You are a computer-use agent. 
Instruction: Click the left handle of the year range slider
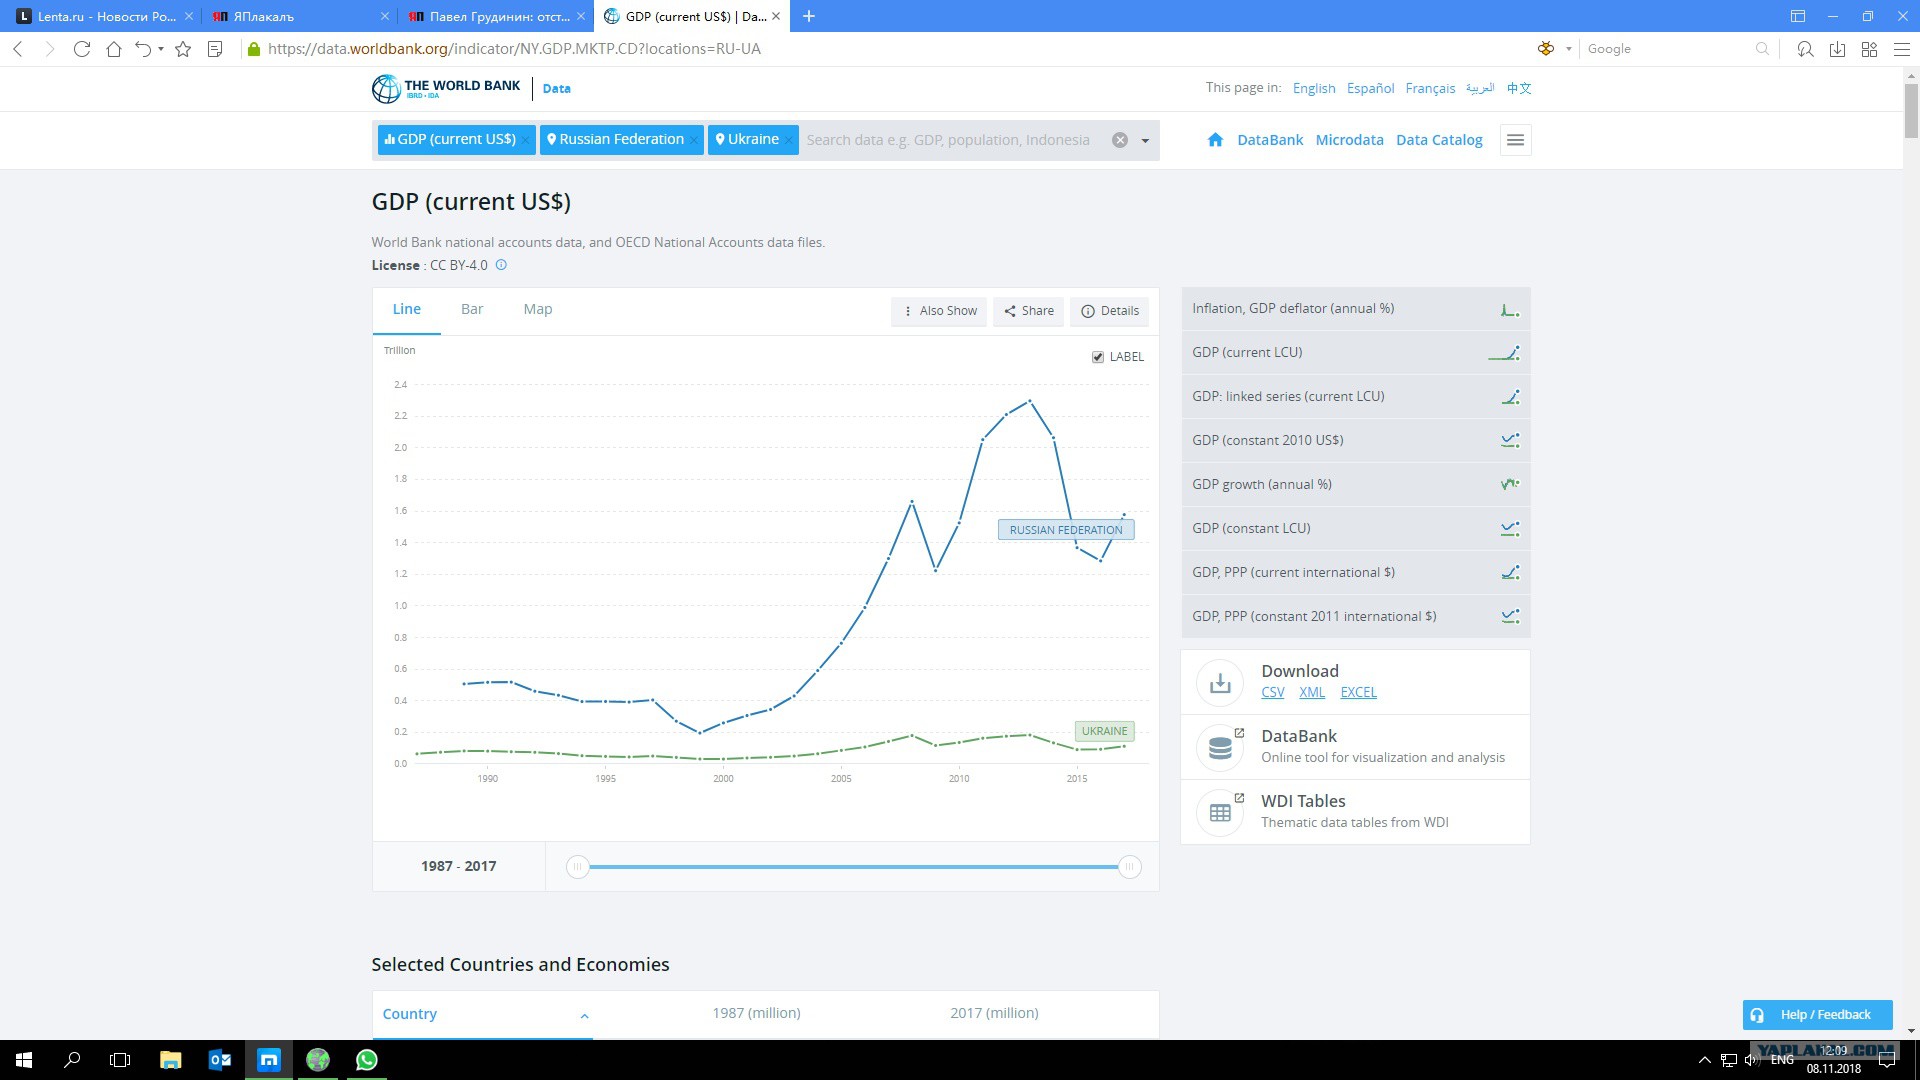coord(577,867)
